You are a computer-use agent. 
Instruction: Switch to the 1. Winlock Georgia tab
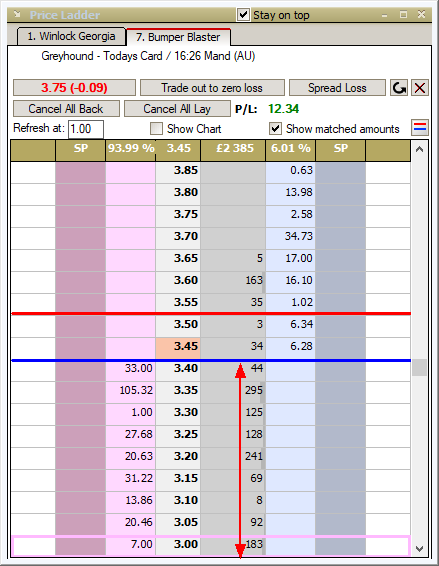coord(71,36)
